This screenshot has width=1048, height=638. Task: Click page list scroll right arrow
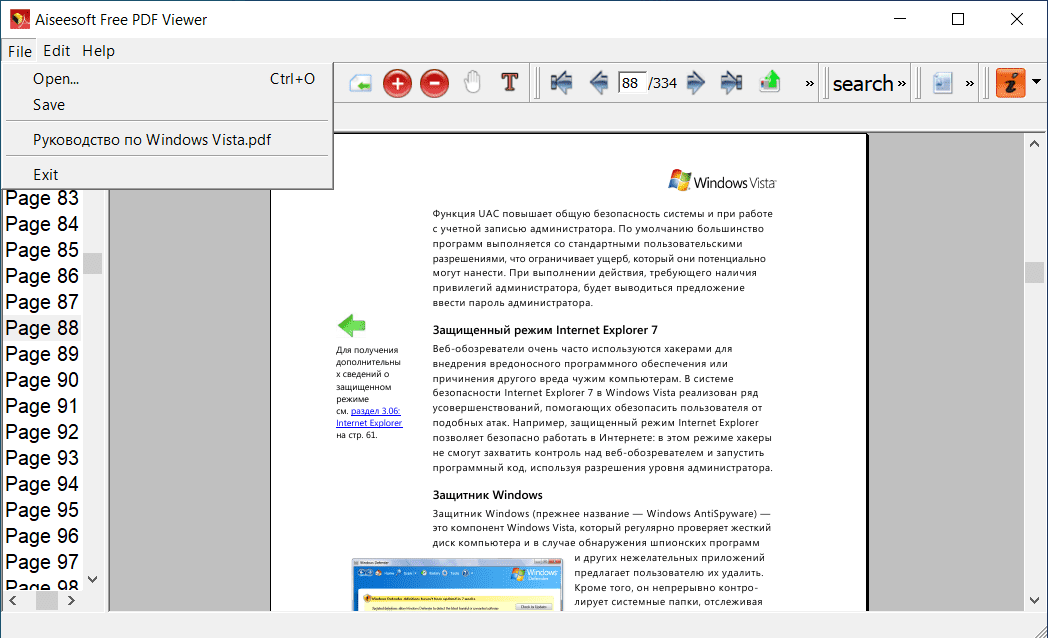(x=72, y=601)
